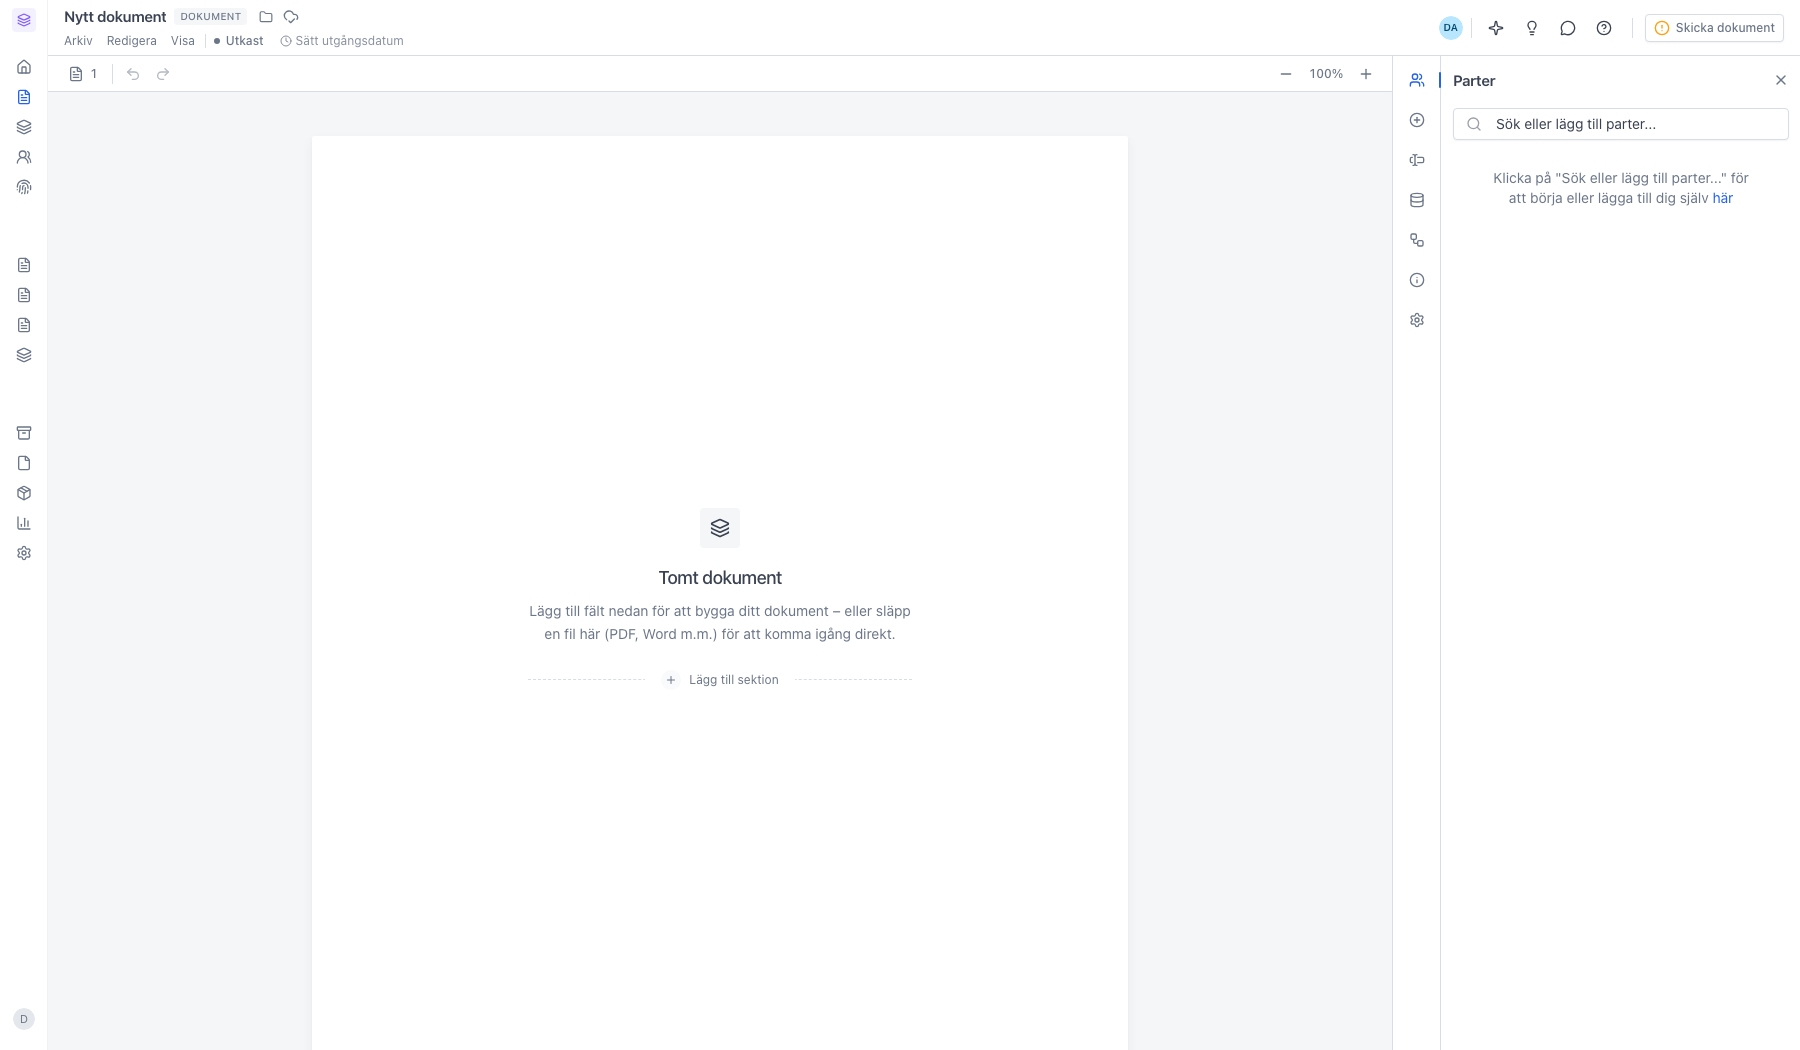Viewport: 1800px width, 1050px height.
Task: Open the database stack panel icon
Action: pyautogui.click(x=1417, y=200)
